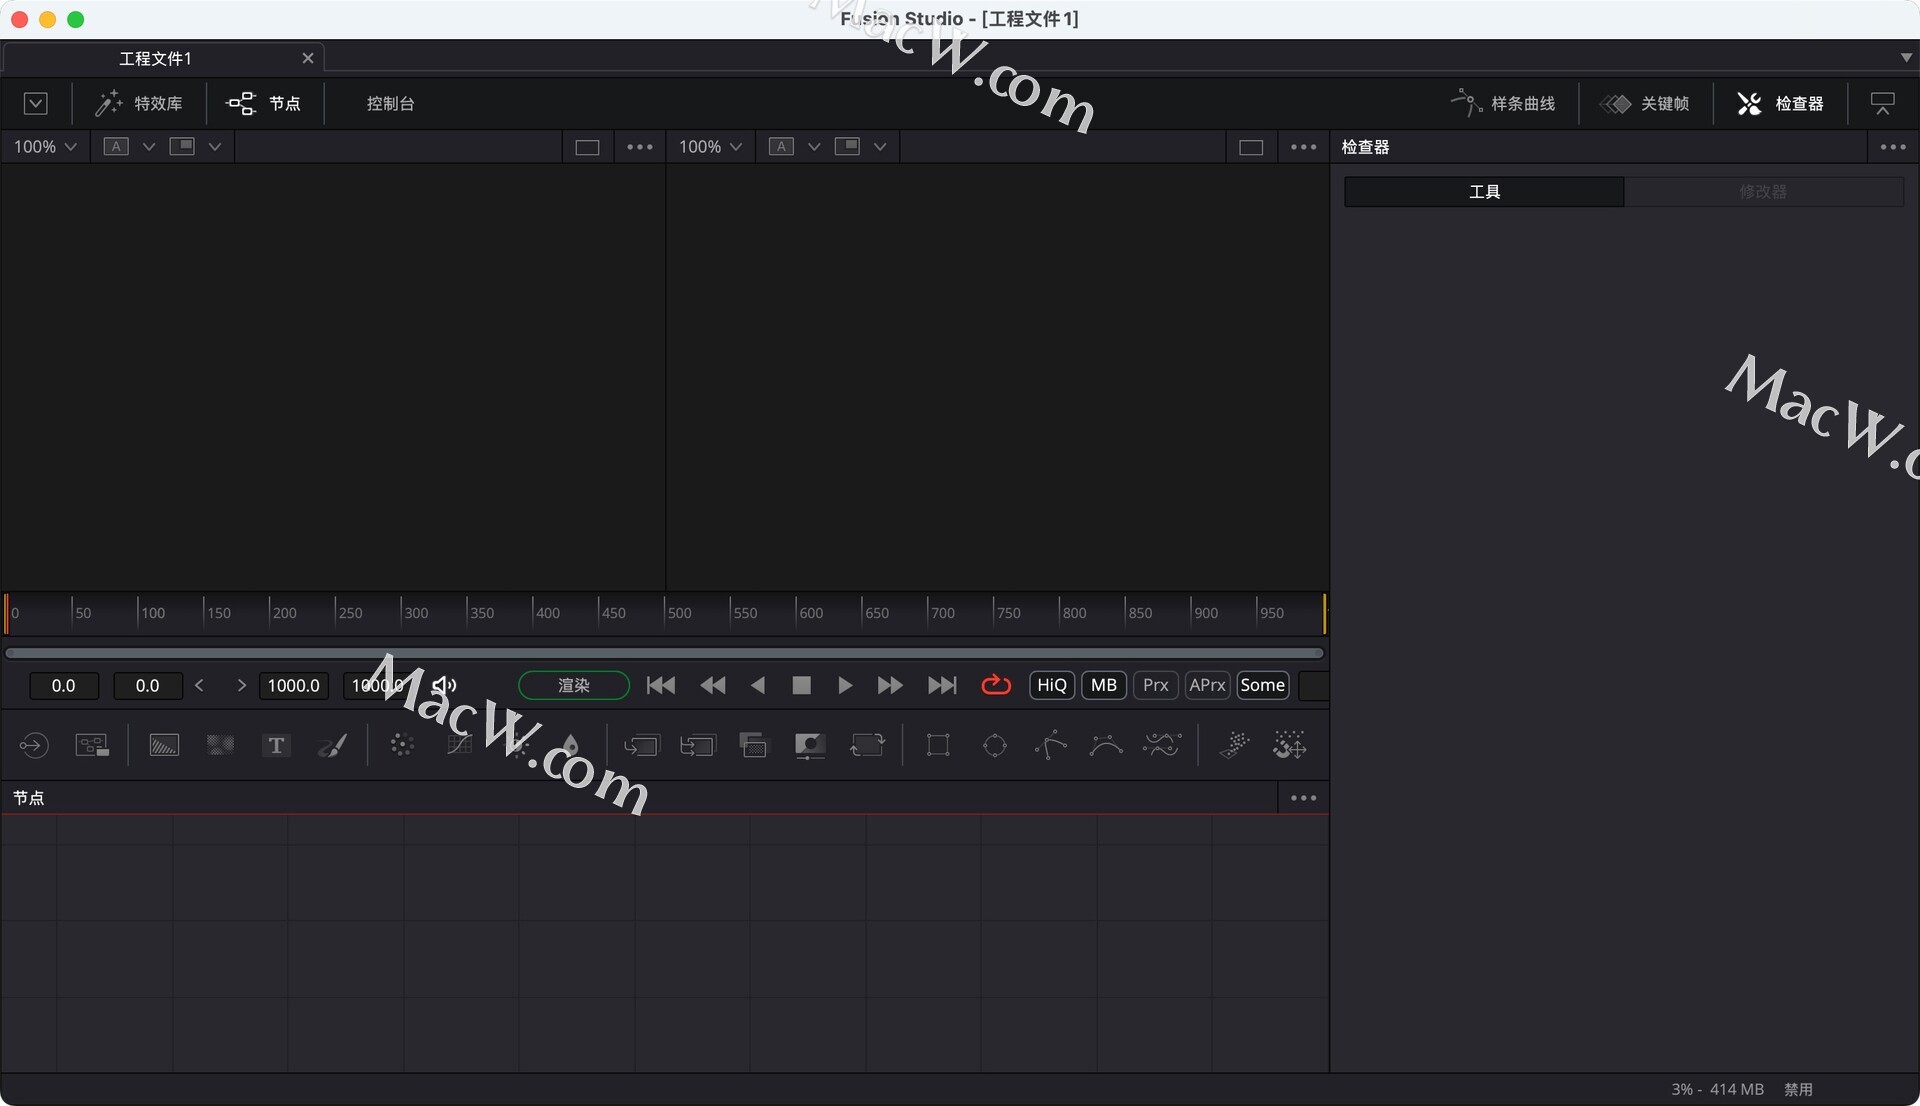Add a Rectangle mask from the toolbar
The image size is (1920, 1106).
(938, 745)
